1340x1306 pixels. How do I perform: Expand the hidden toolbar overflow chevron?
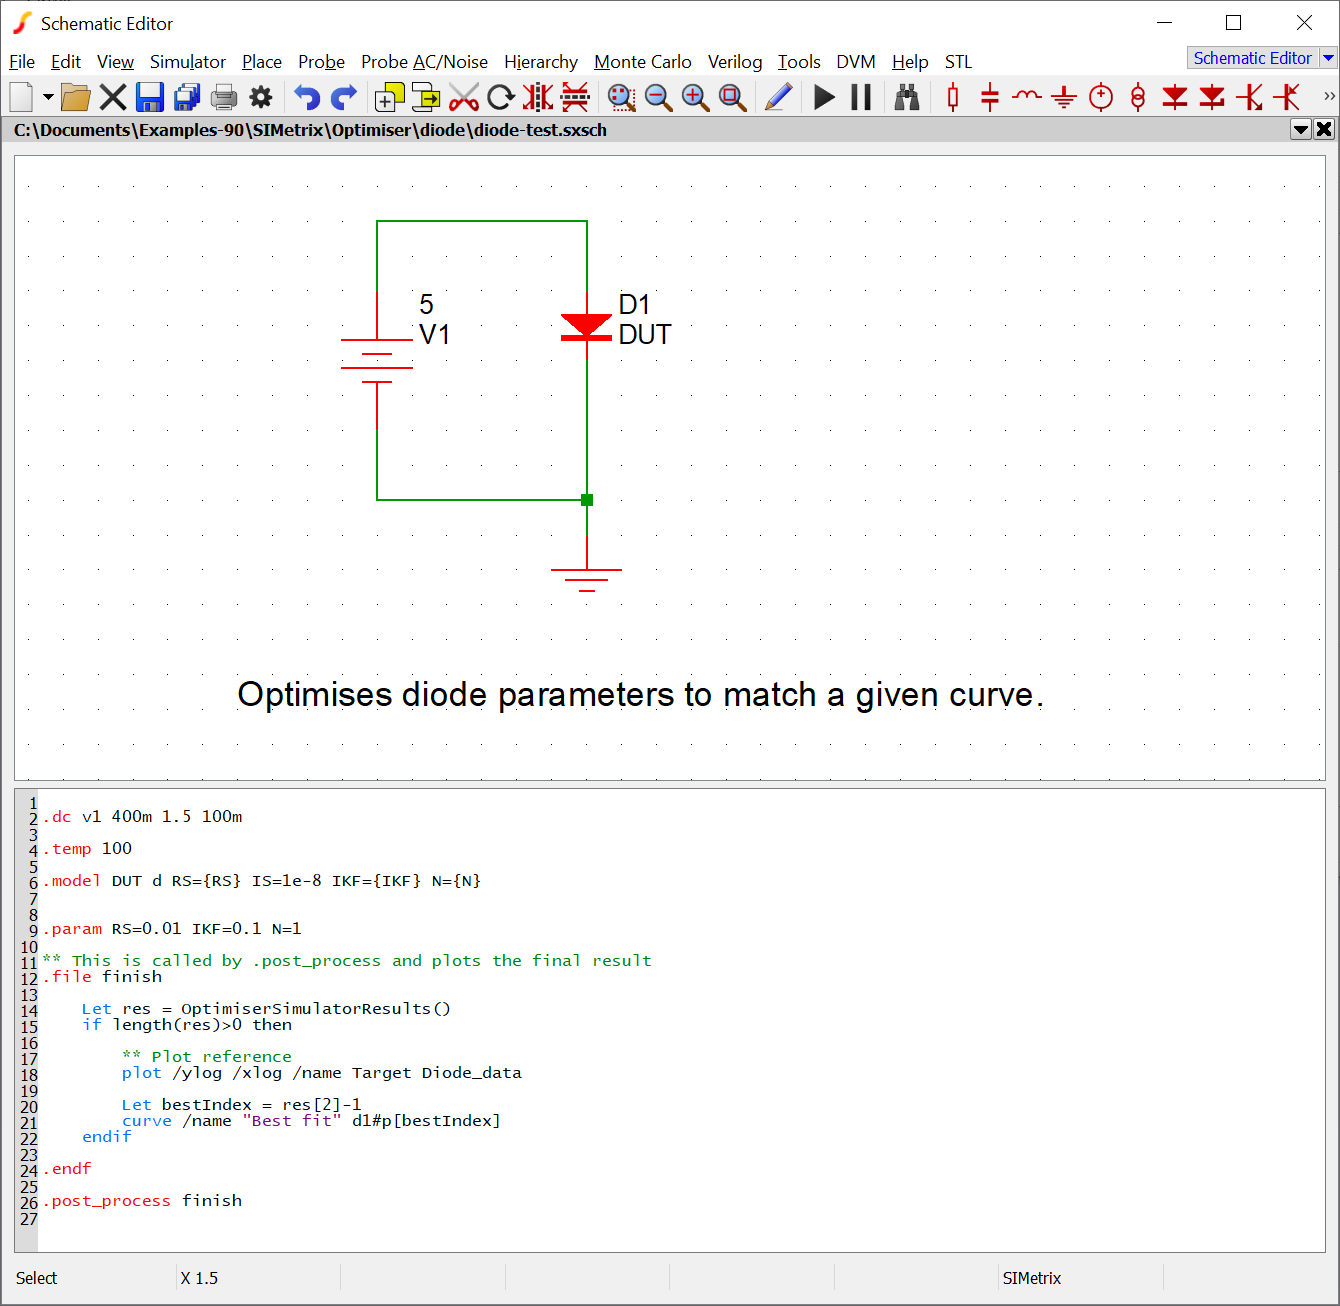tap(1328, 97)
